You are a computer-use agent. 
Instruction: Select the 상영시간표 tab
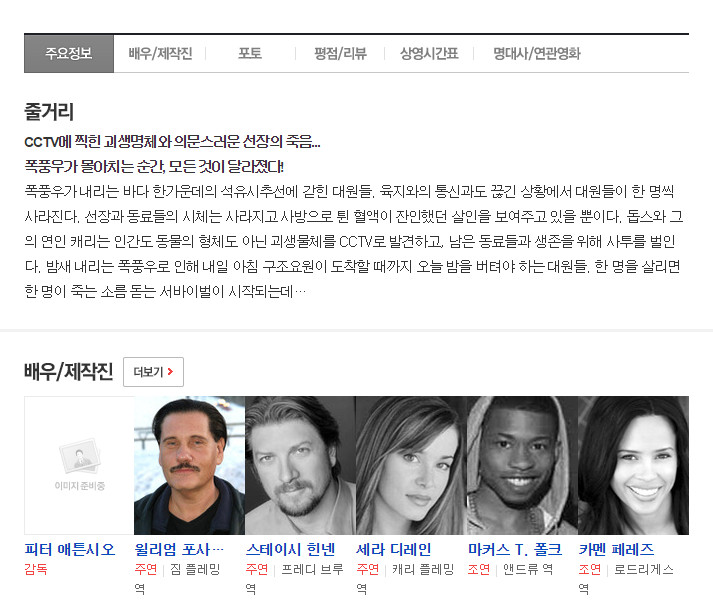point(429,54)
